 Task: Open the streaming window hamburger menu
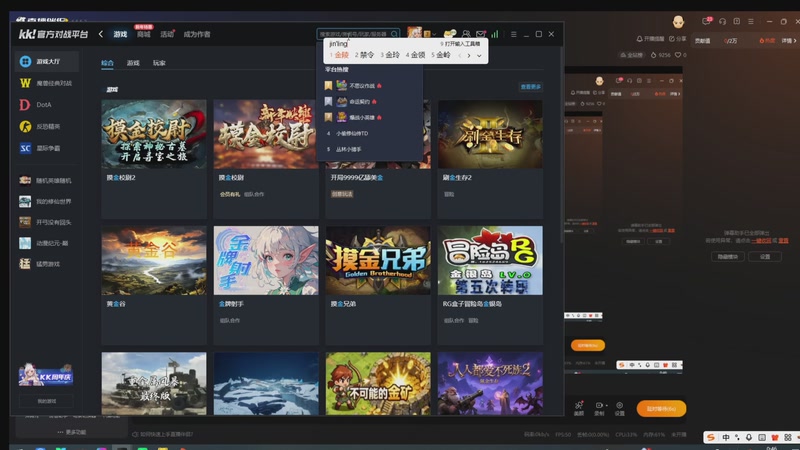pyautogui.click(x=751, y=21)
